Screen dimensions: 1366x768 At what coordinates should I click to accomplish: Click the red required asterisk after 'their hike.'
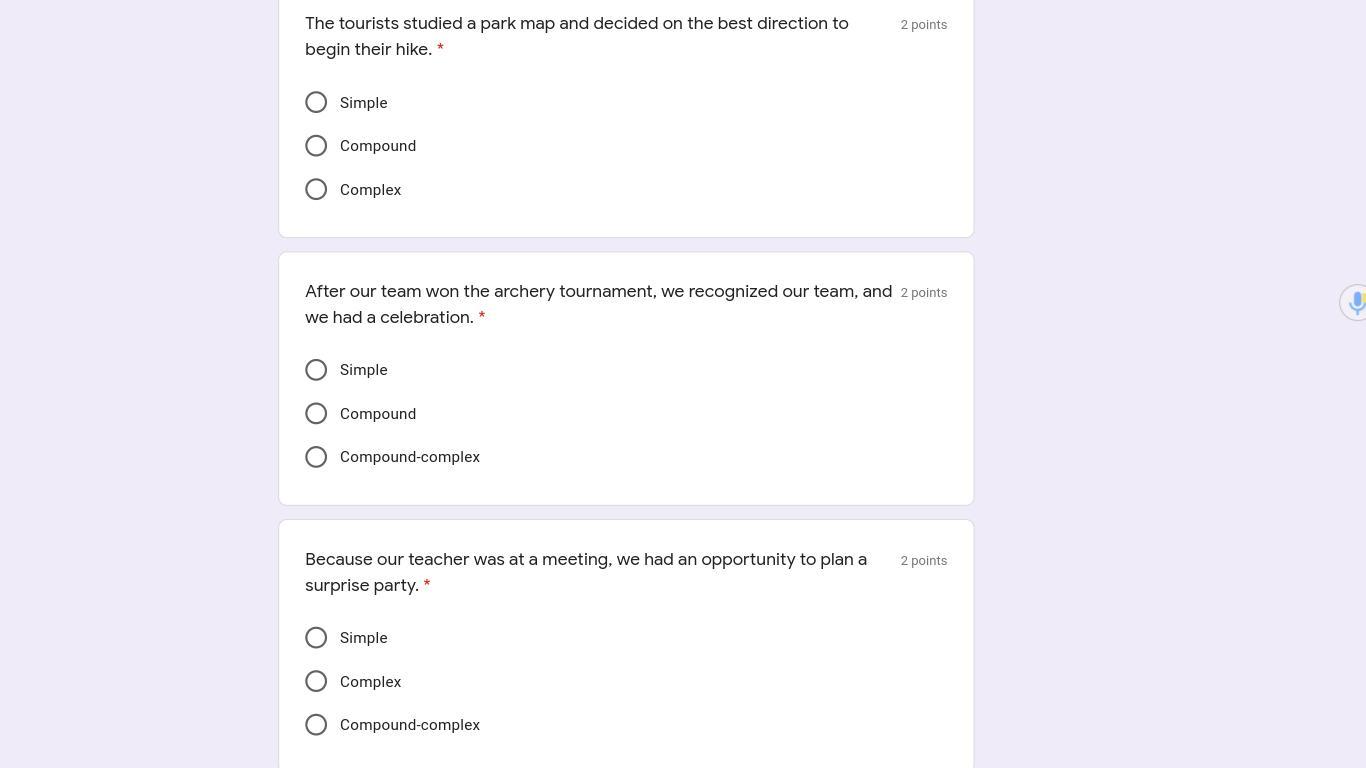(440, 49)
